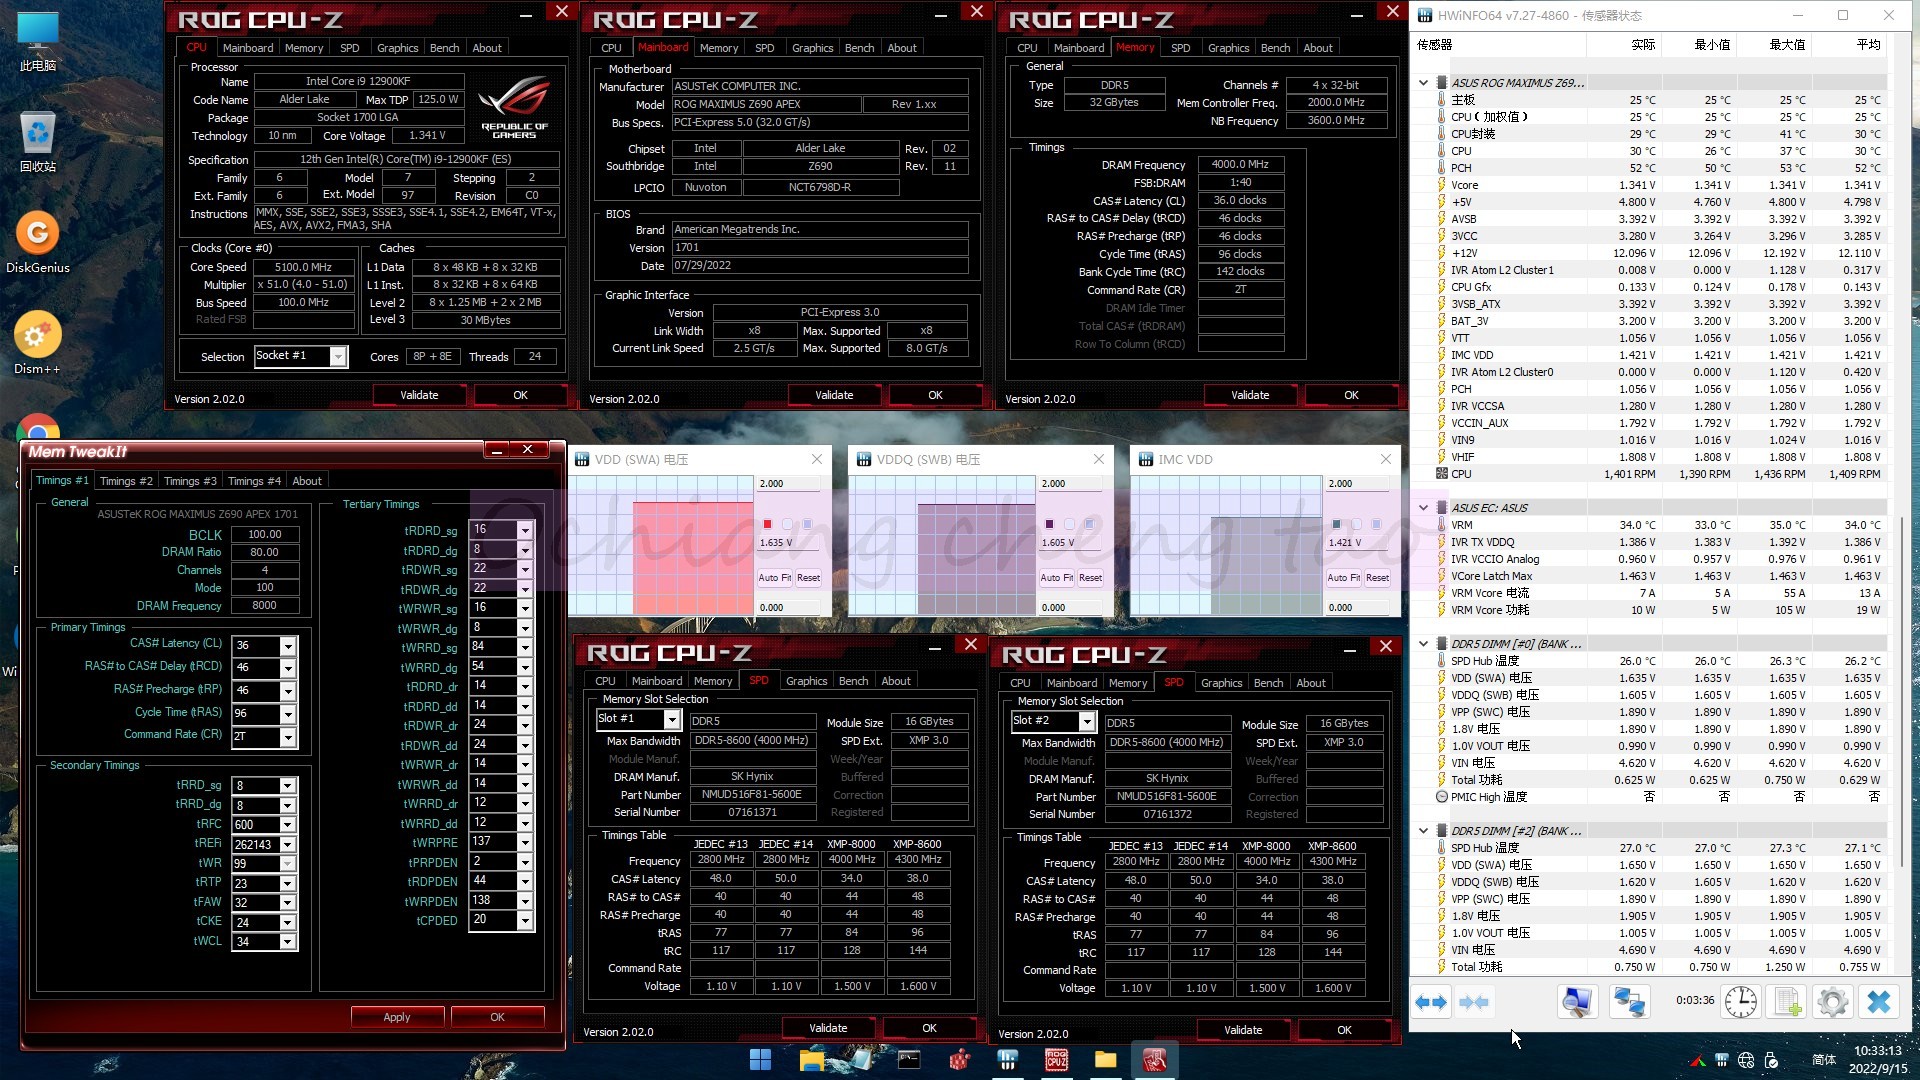Image resolution: width=1920 pixels, height=1080 pixels.
Task: Open Graphics tab in Mainboard CPU-Z window
Action: pos(812,48)
